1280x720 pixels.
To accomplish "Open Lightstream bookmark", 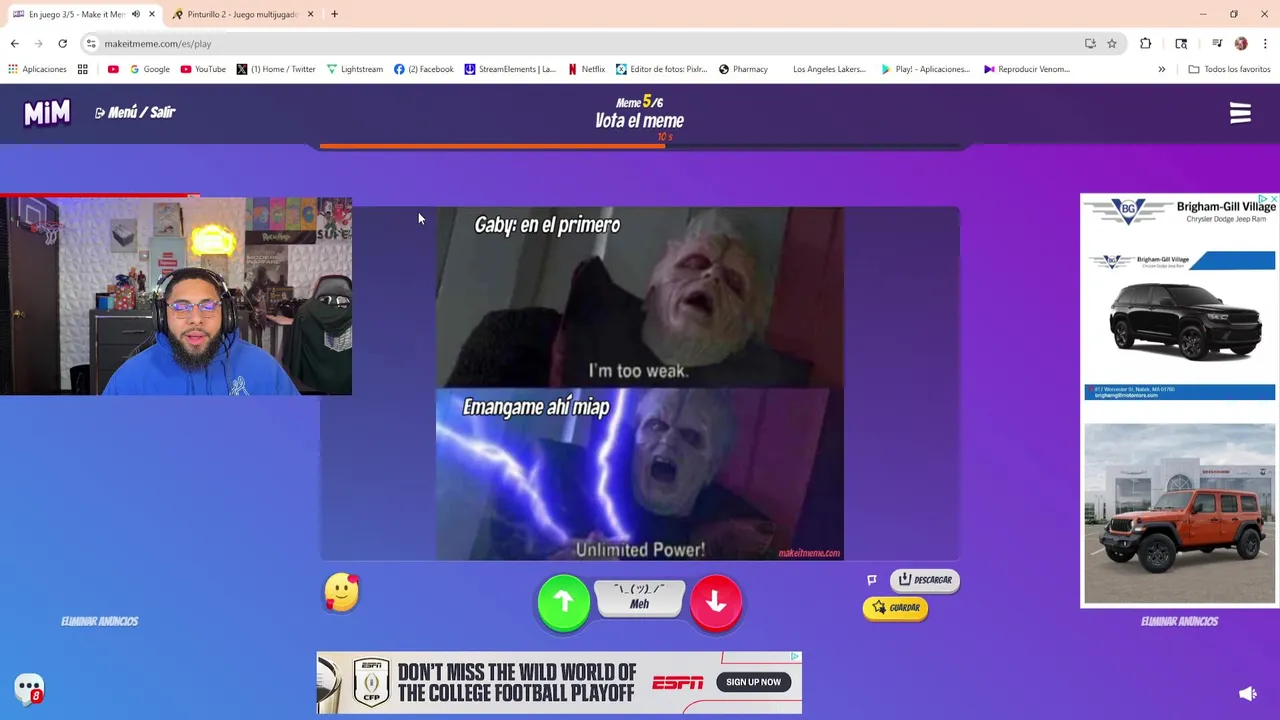I will [x=355, y=69].
